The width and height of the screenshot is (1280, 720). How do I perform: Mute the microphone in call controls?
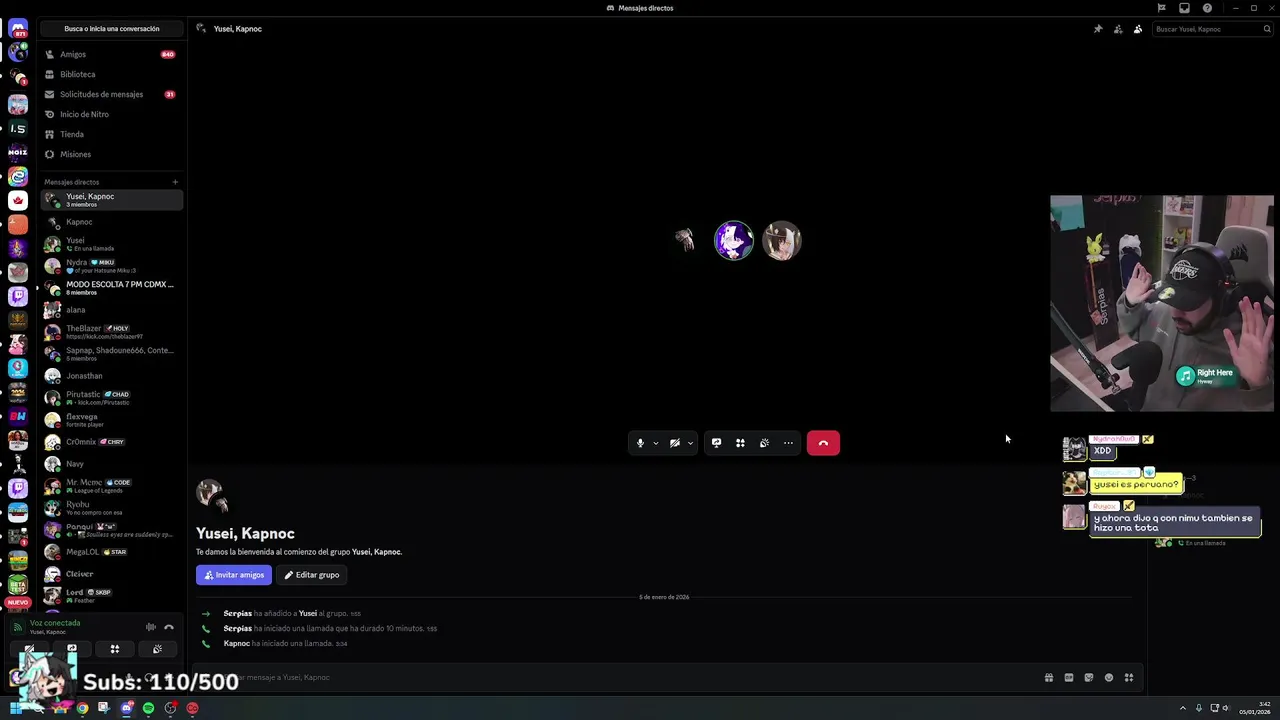tap(640, 443)
